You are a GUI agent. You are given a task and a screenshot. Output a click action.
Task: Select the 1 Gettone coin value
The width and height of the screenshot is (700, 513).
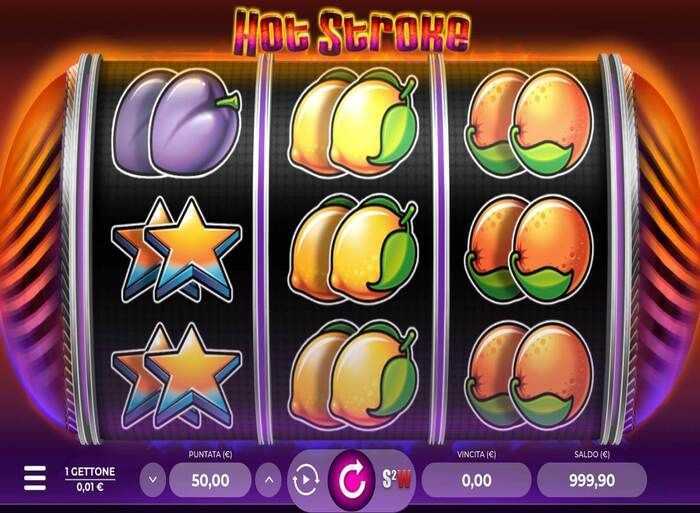pyautogui.click(x=90, y=479)
